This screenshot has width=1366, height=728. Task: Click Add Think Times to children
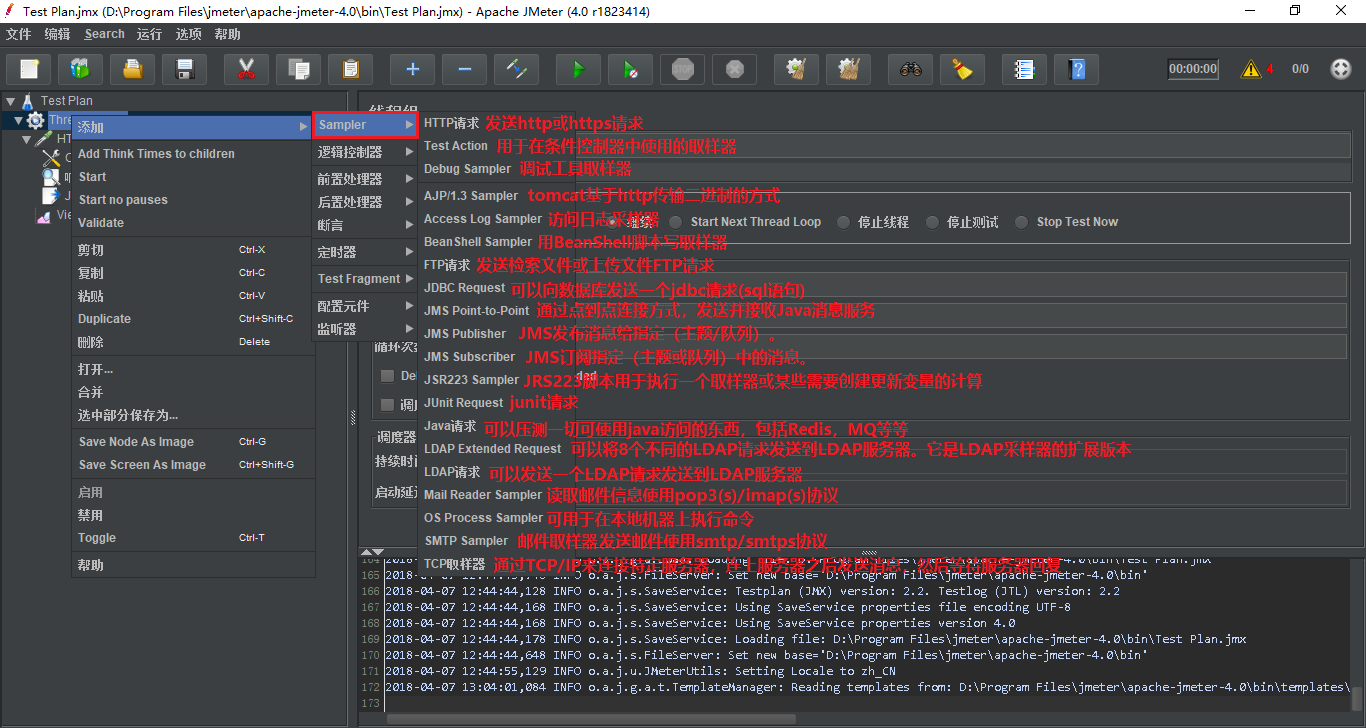point(156,154)
